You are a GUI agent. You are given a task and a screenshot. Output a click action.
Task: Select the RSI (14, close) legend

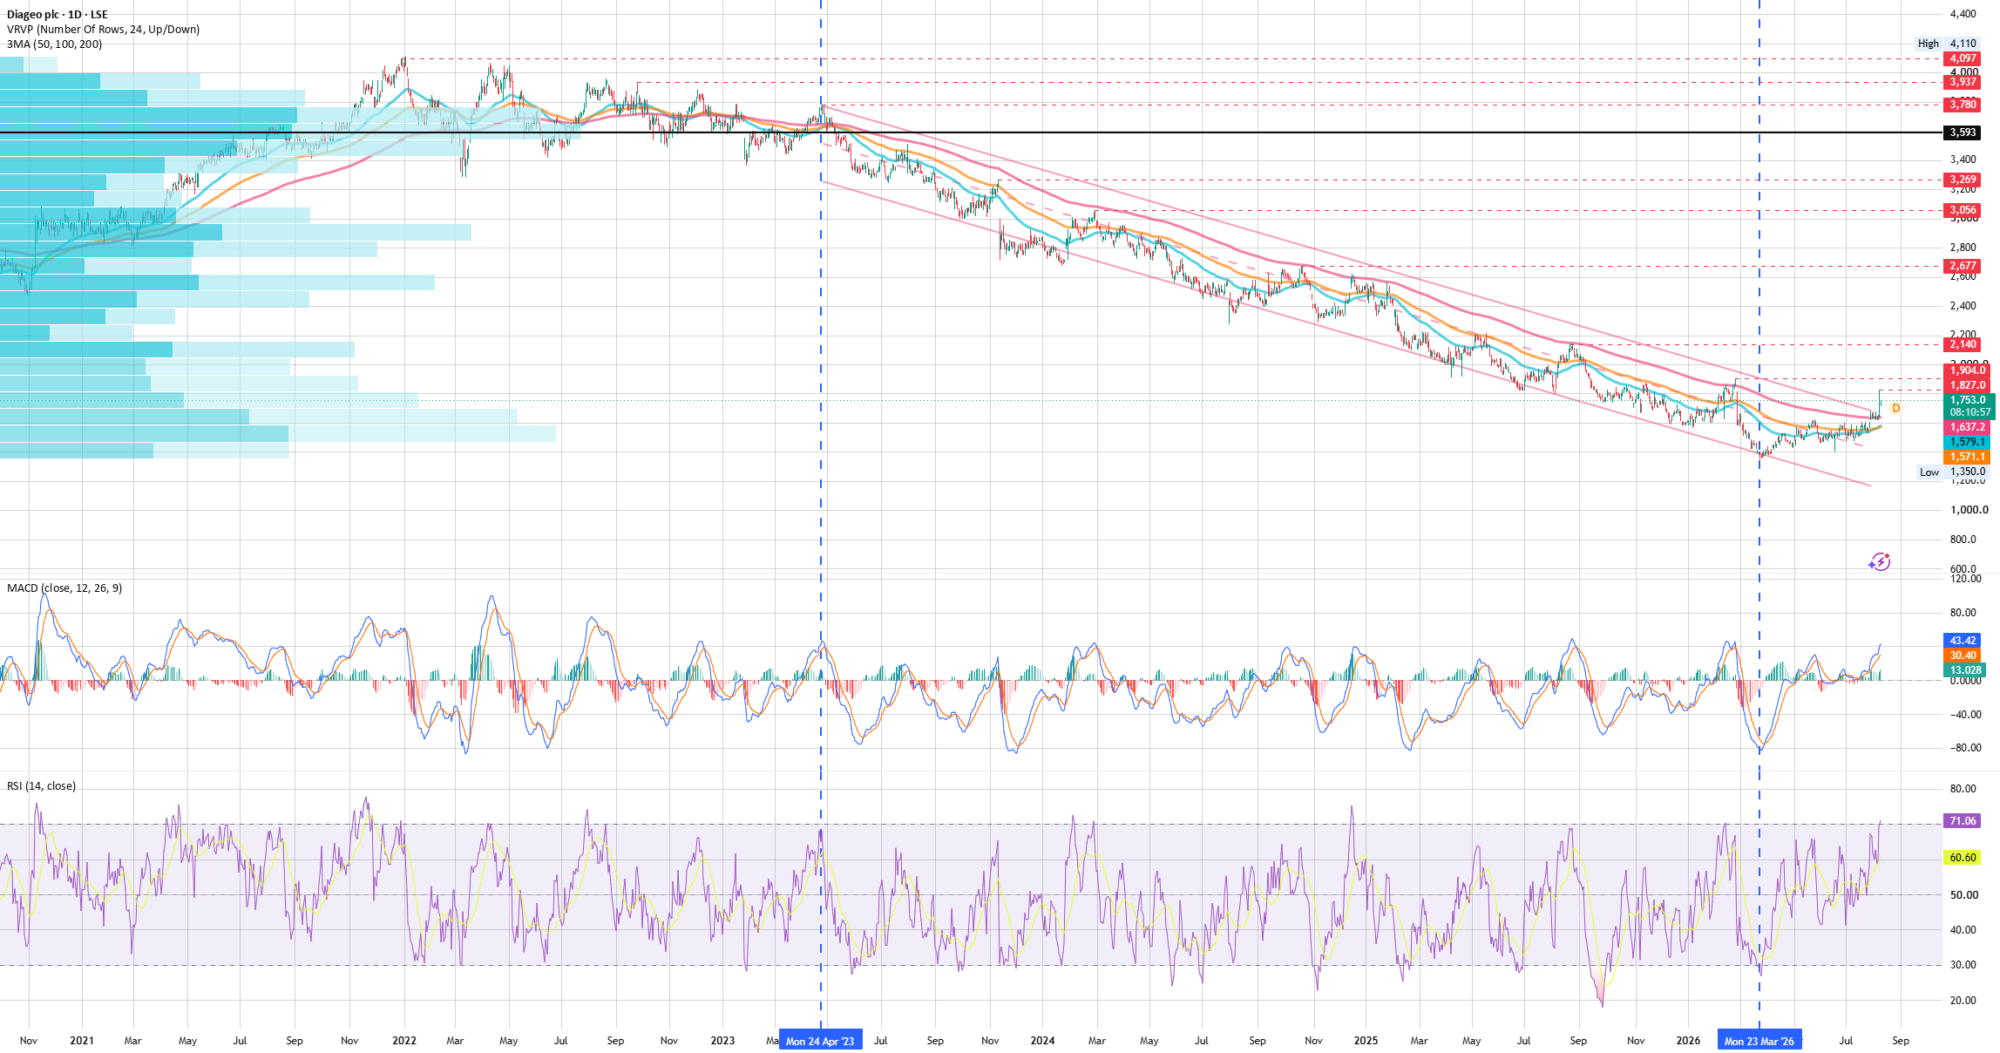tap(41, 786)
